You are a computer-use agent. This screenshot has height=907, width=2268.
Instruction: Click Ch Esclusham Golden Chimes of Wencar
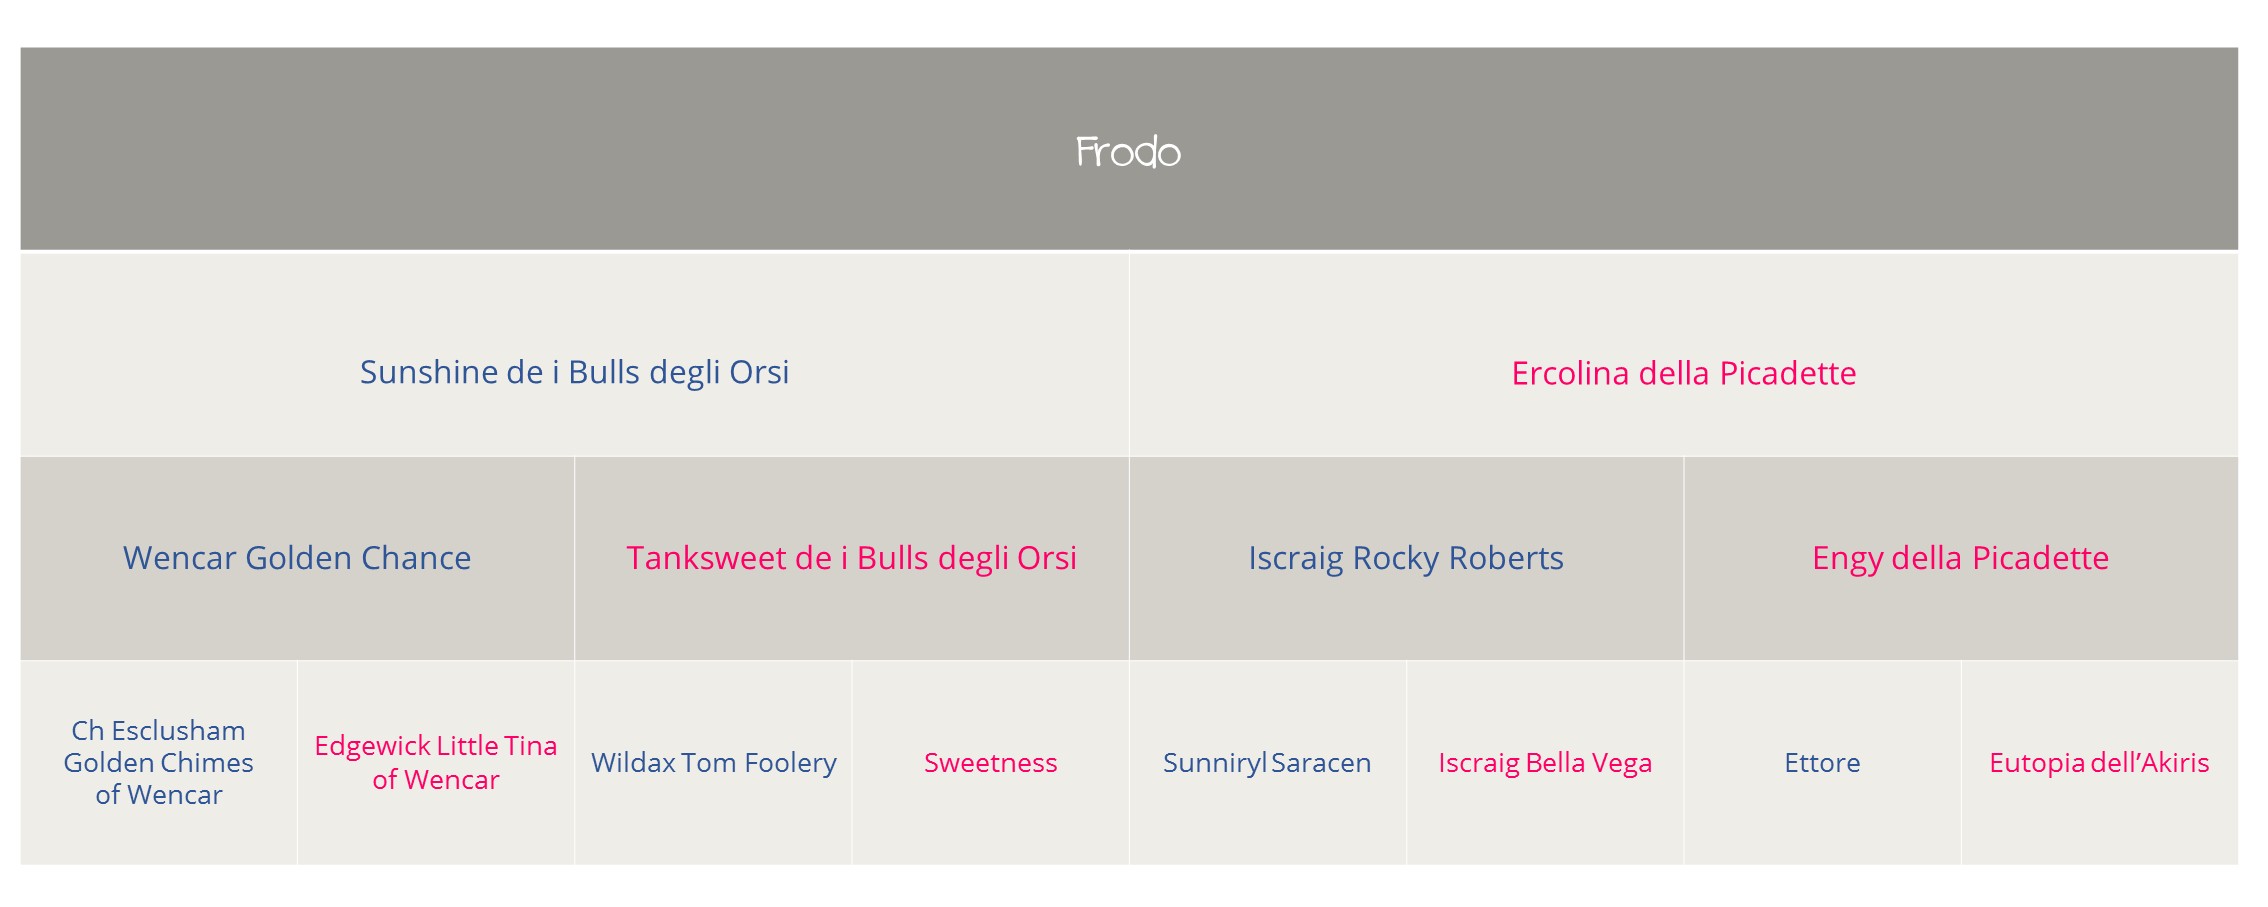(x=159, y=762)
